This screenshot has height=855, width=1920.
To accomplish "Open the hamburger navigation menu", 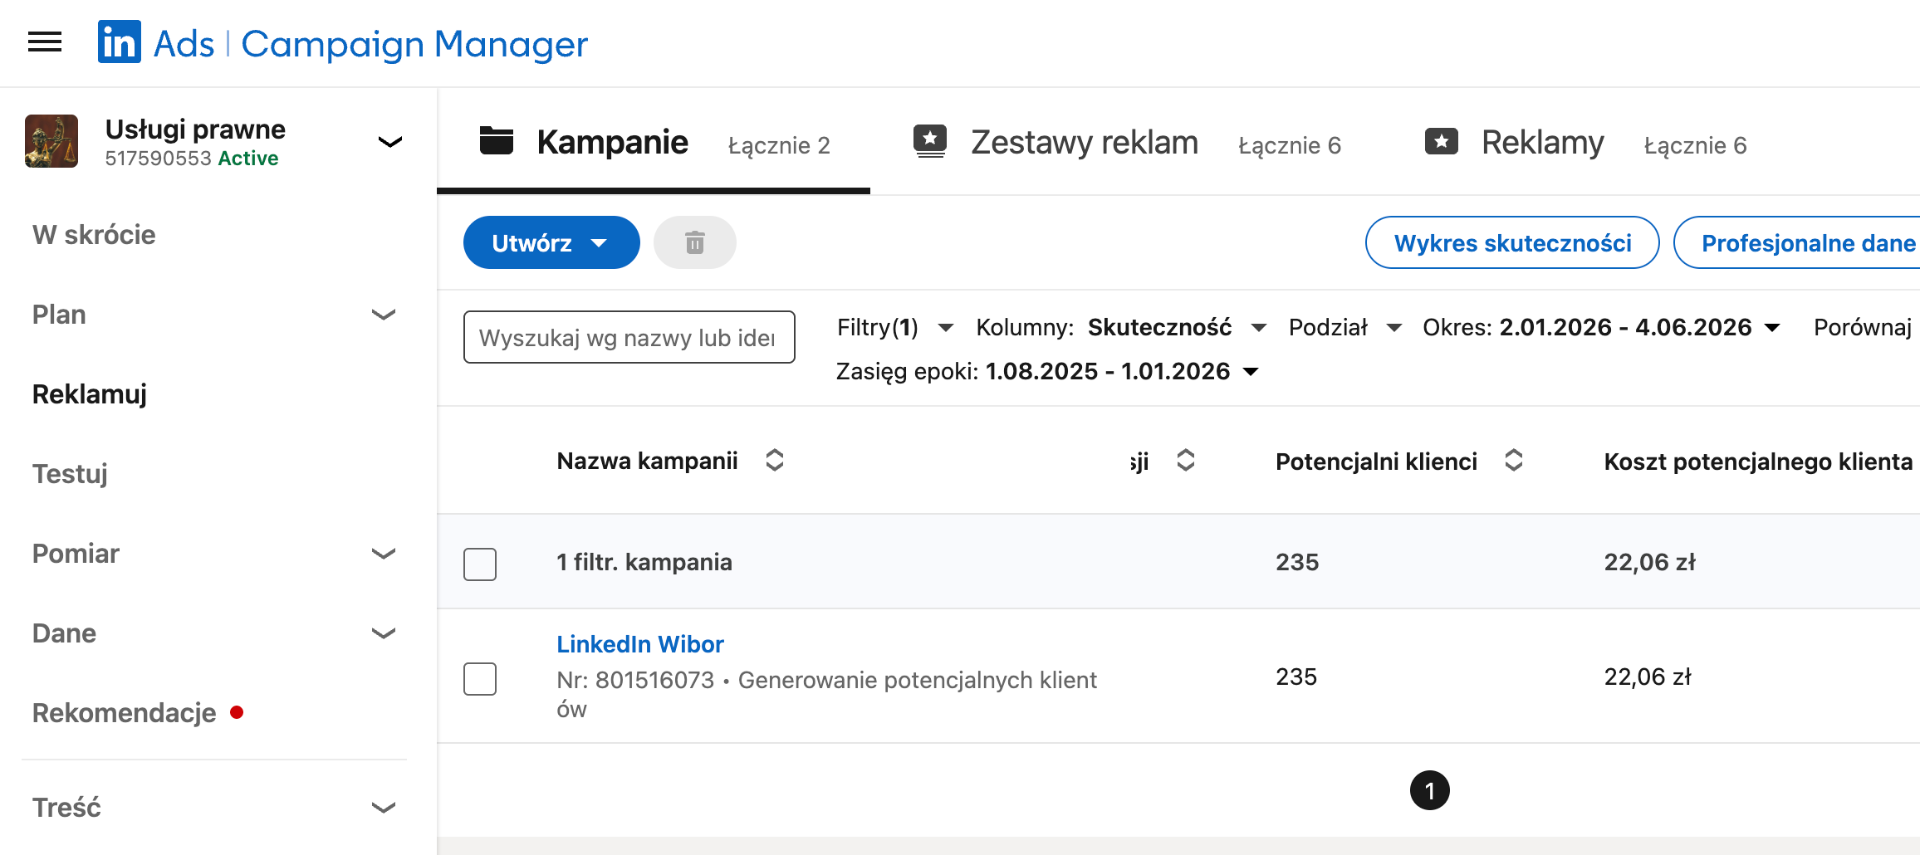I will tap(45, 42).
